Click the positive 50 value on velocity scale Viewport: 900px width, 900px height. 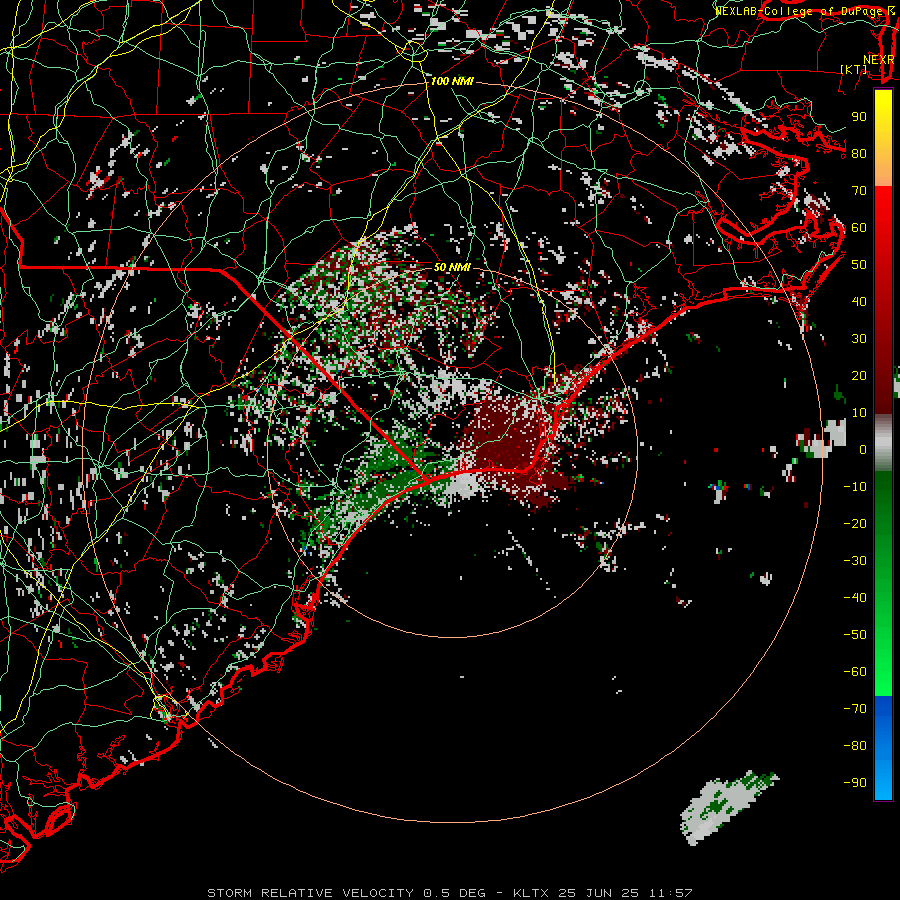point(859,265)
